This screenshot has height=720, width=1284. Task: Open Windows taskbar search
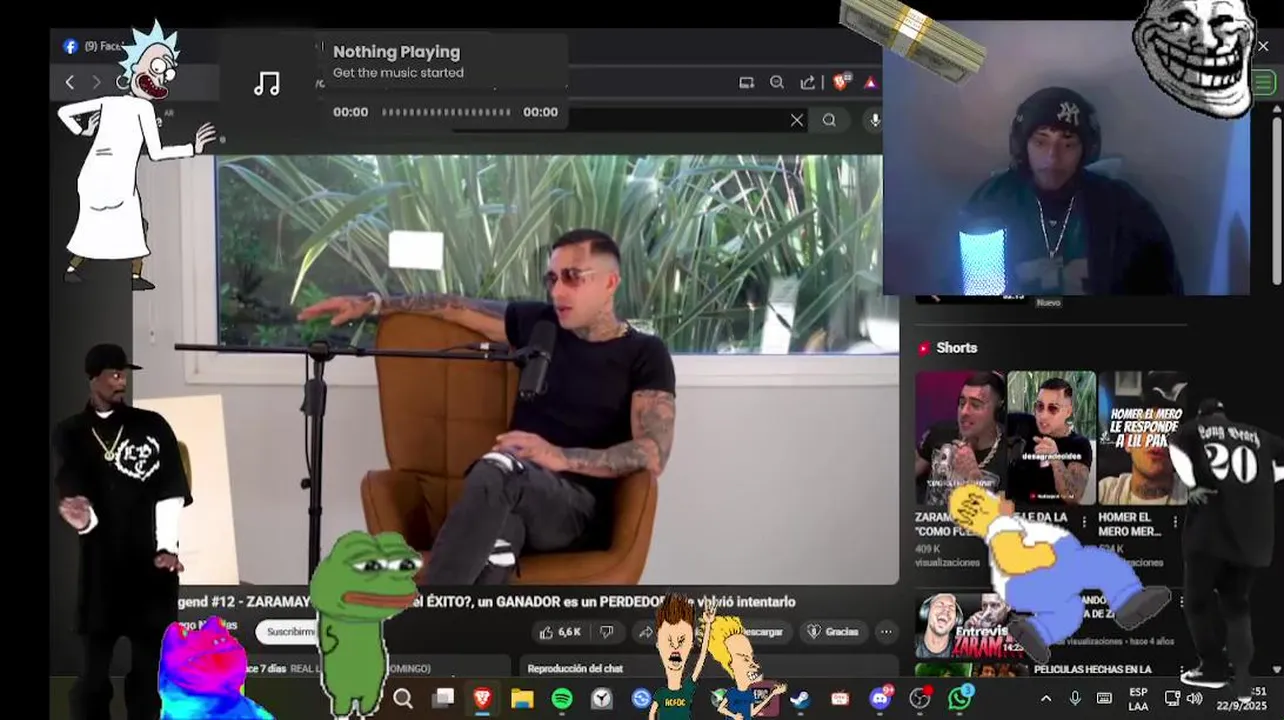(403, 698)
